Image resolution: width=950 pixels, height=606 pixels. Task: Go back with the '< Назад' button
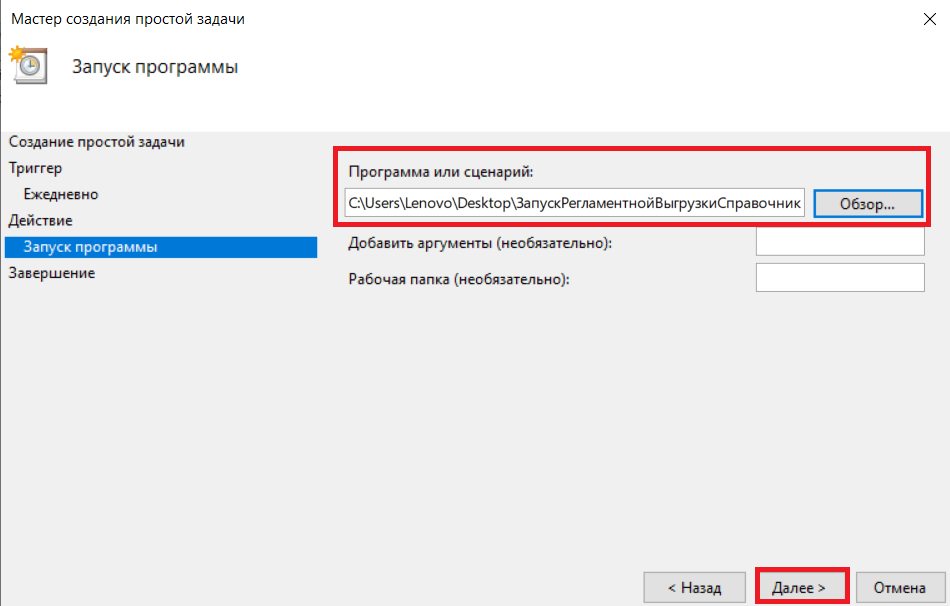coord(694,587)
